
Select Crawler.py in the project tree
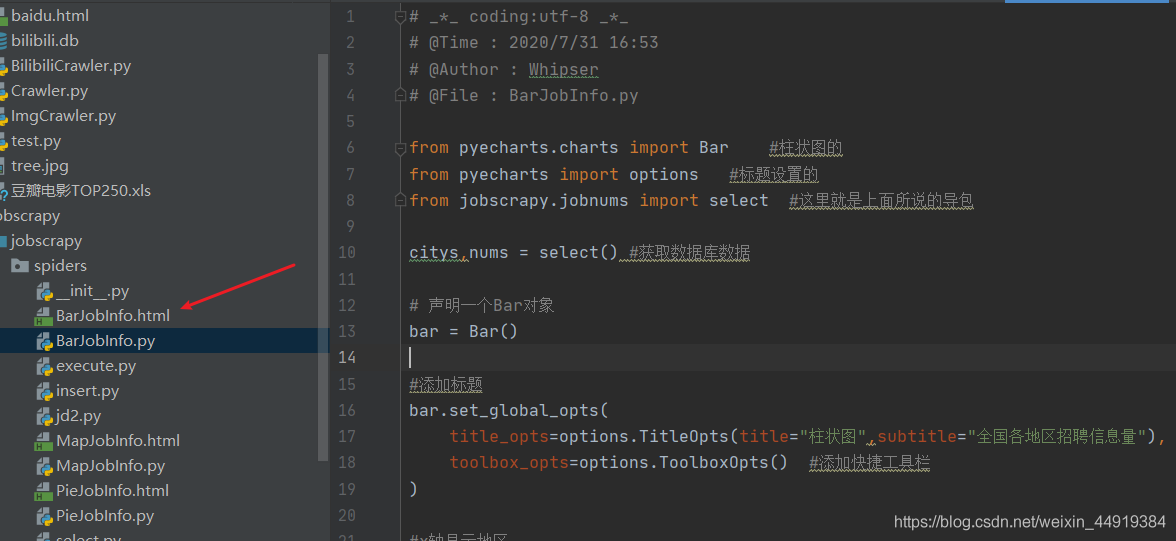click(50, 91)
